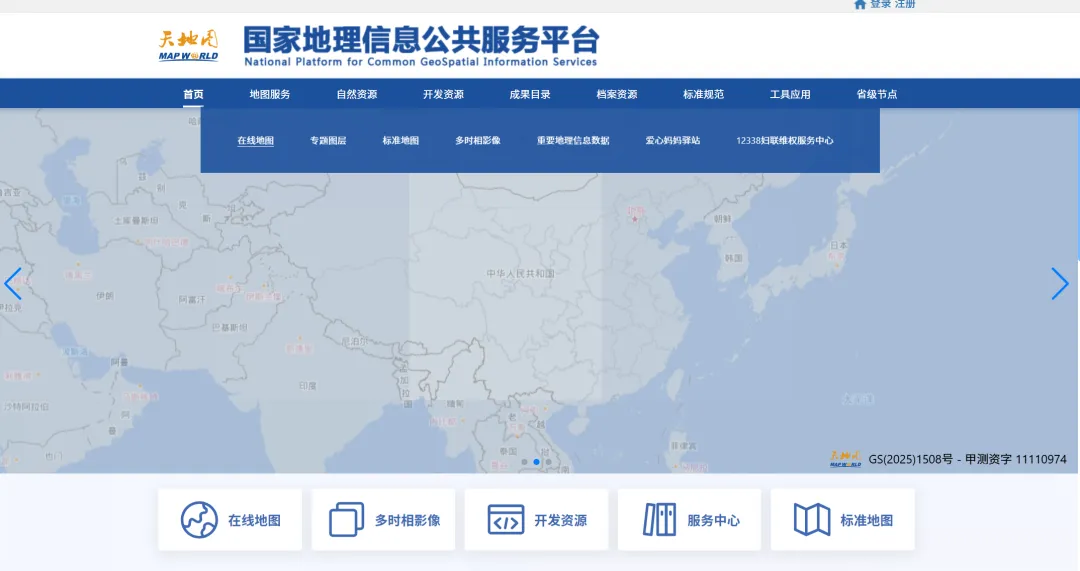
Task: Click the binders icon on 服务中心 card
Action: [x=659, y=520]
